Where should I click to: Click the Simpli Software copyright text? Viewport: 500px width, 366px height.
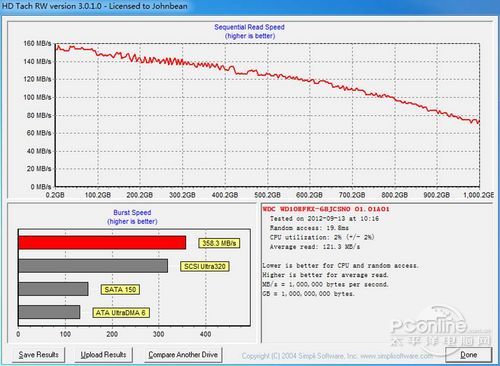(337, 356)
